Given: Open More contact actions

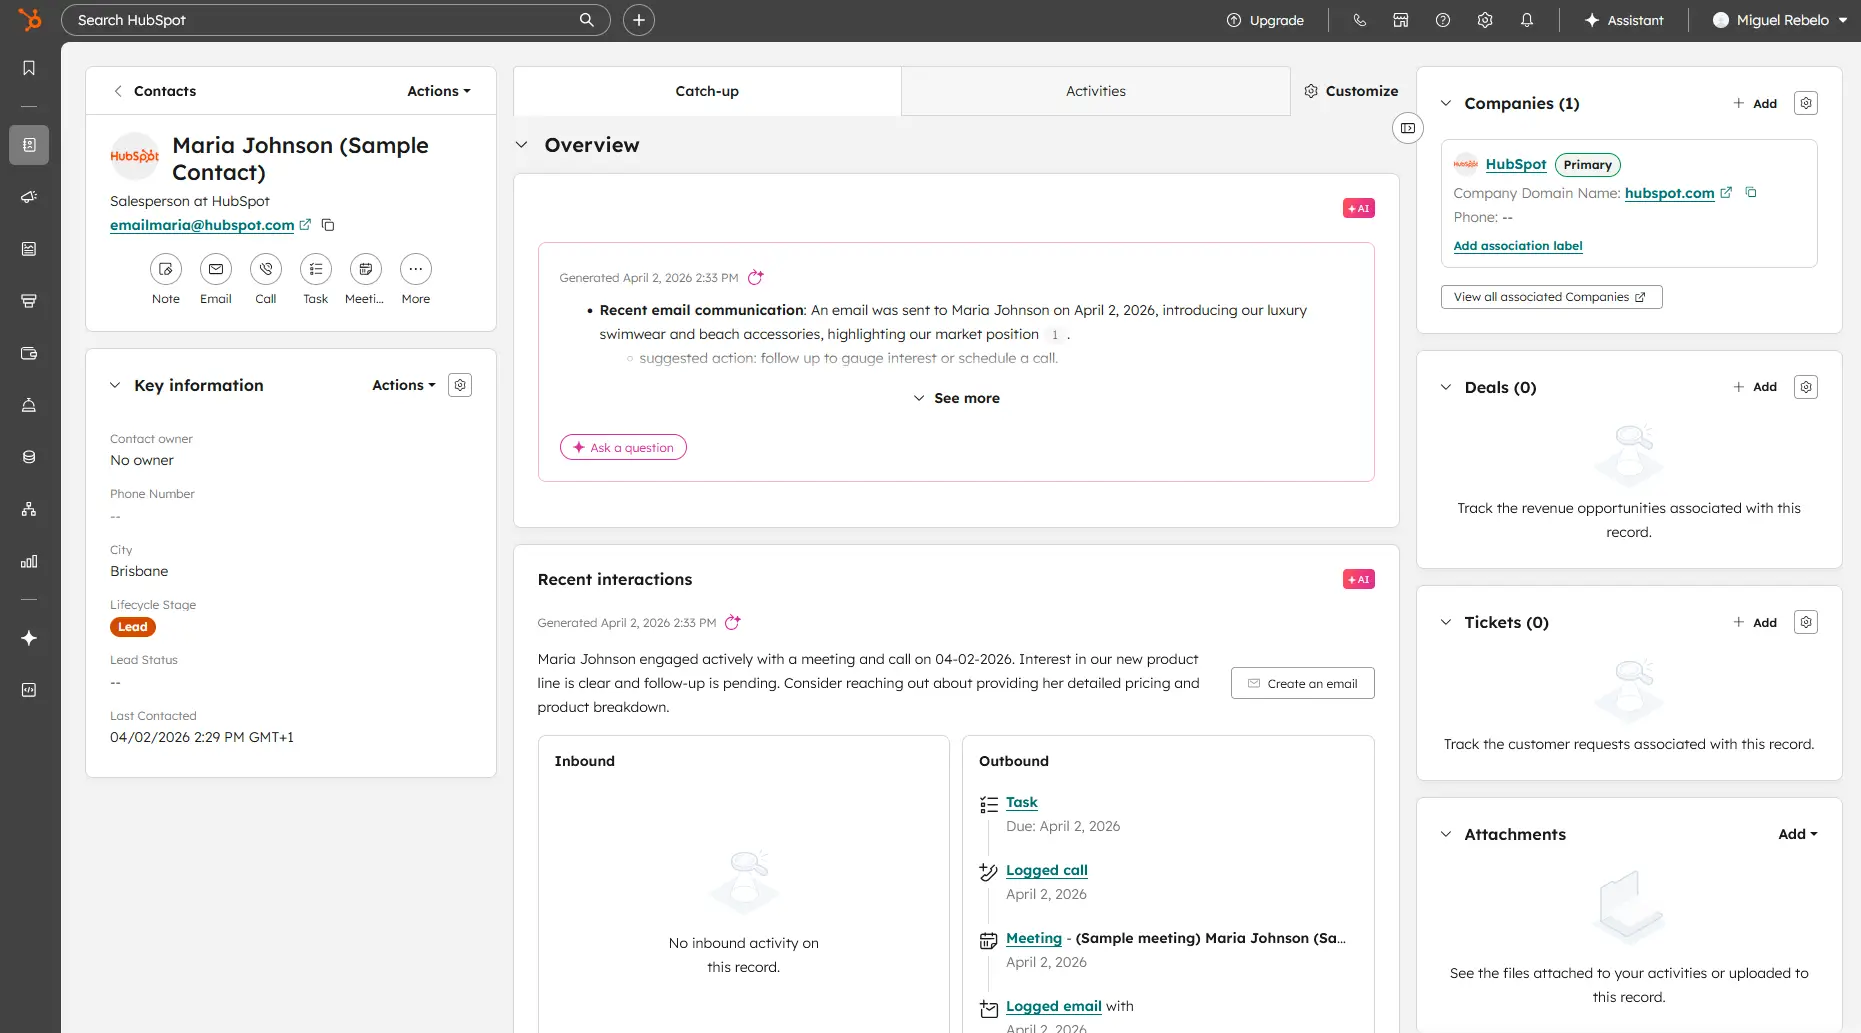Looking at the screenshot, I should pos(416,269).
